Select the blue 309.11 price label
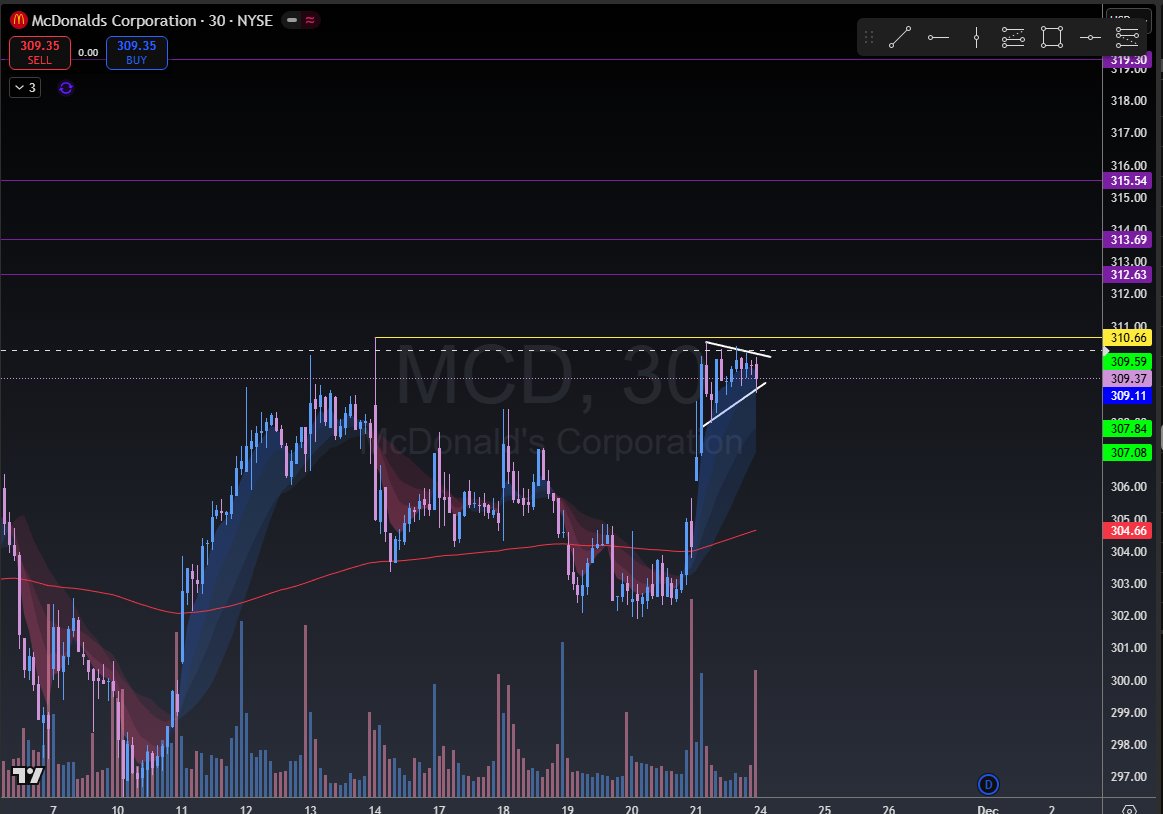Viewport: 1163px width, 814px height. [x=1128, y=395]
